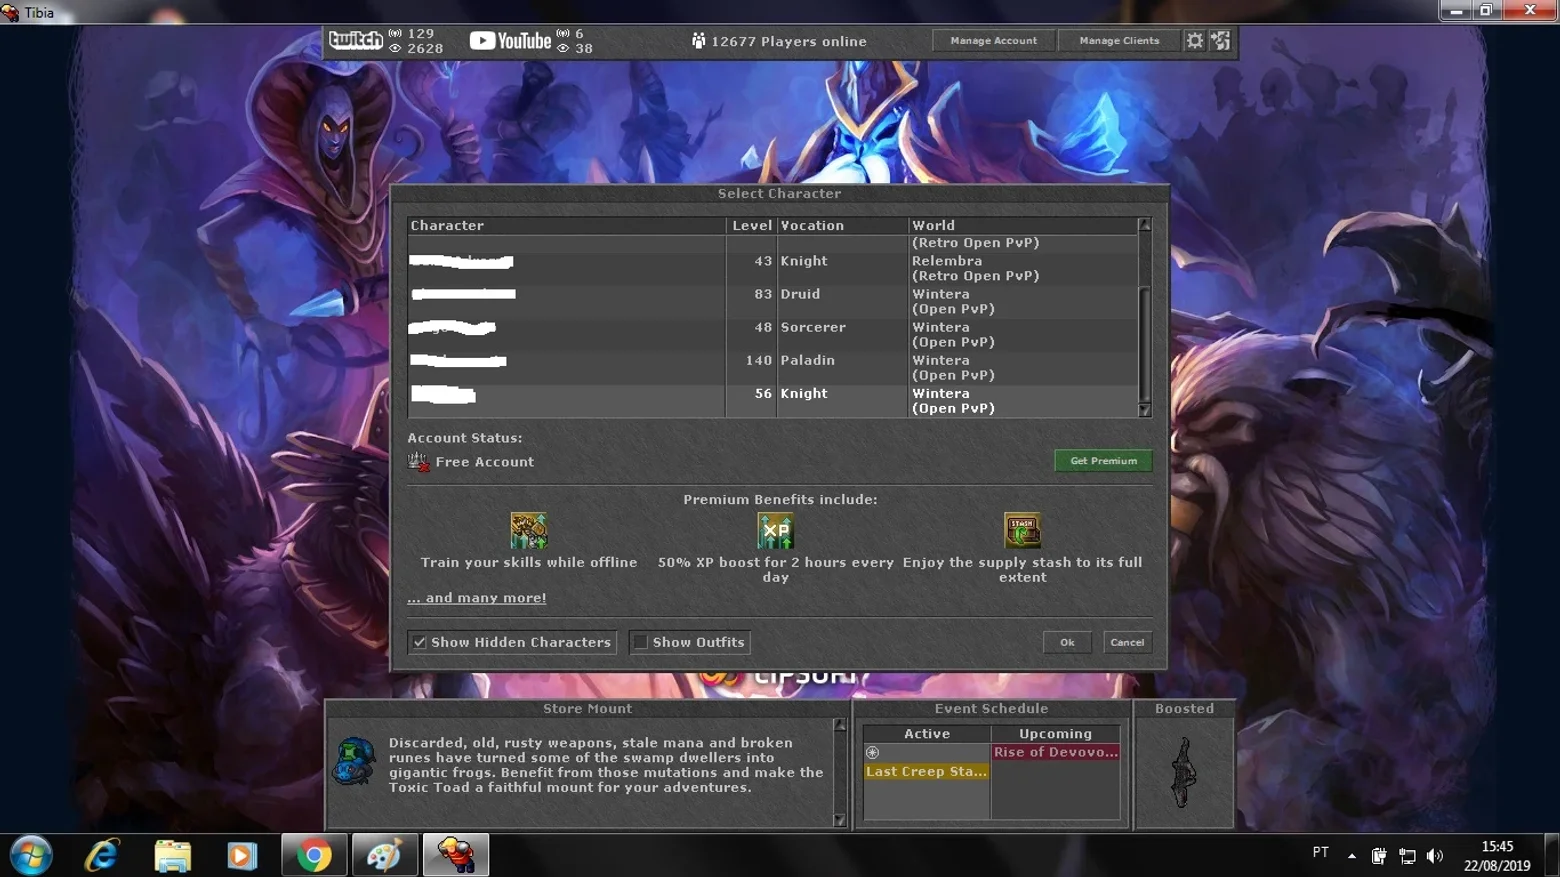The height and width of the screenshot is (877, 1560).
Task: Confirm selection with the Ok button
Action: point(1067,642)
